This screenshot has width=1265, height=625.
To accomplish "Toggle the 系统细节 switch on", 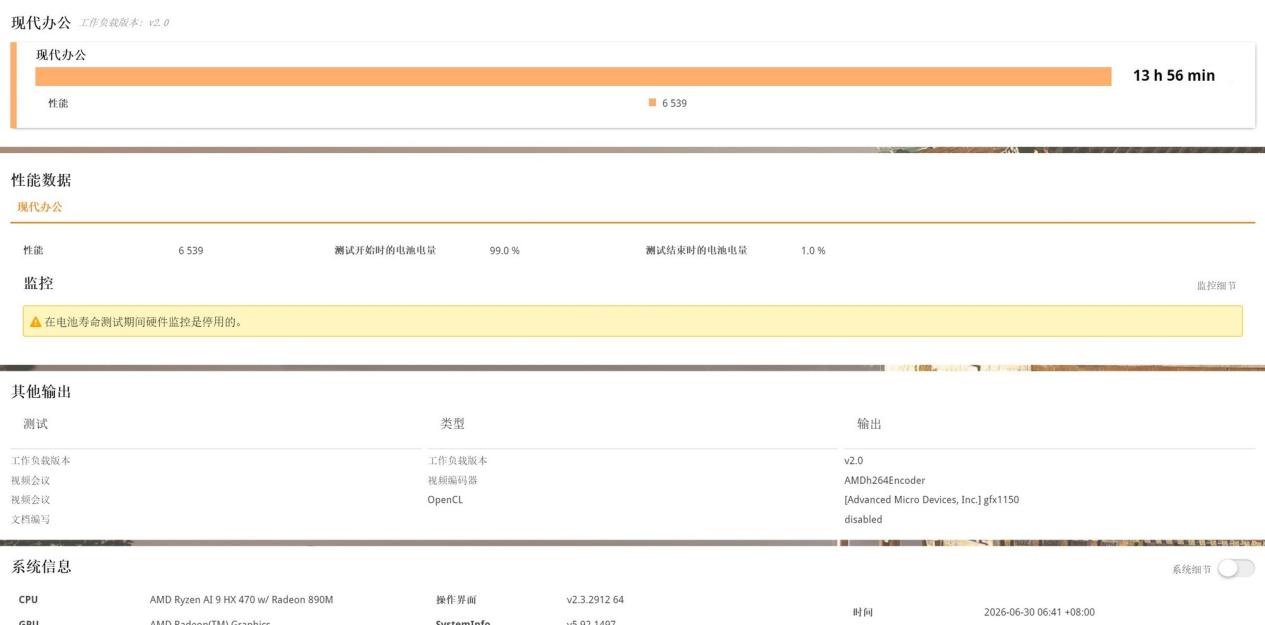I will coord(1235,568).
